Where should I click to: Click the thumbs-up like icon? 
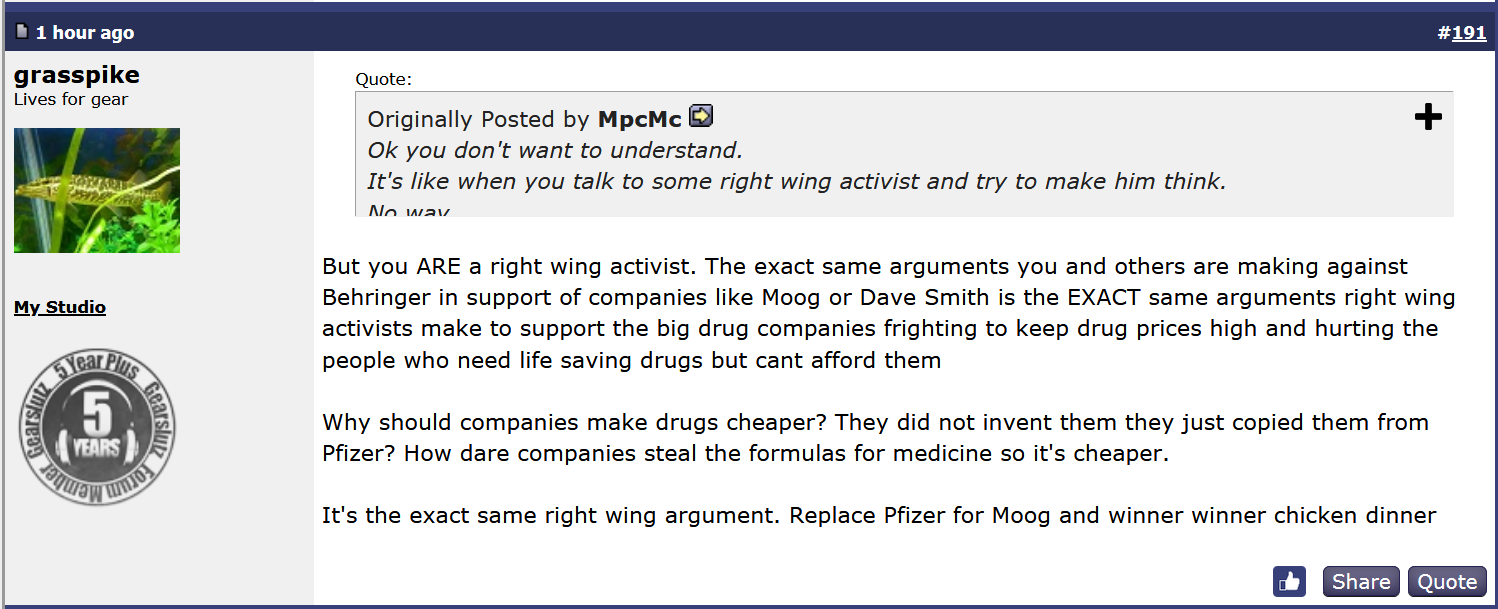[1289, 581]
